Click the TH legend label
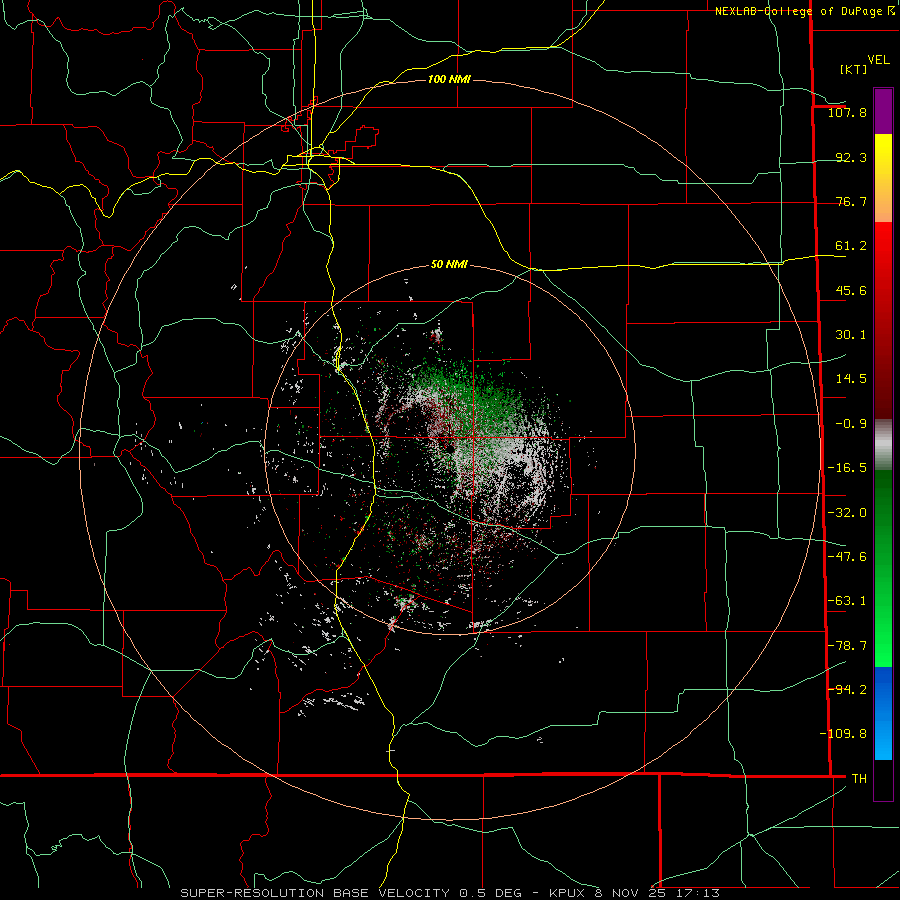 point(859,778)
